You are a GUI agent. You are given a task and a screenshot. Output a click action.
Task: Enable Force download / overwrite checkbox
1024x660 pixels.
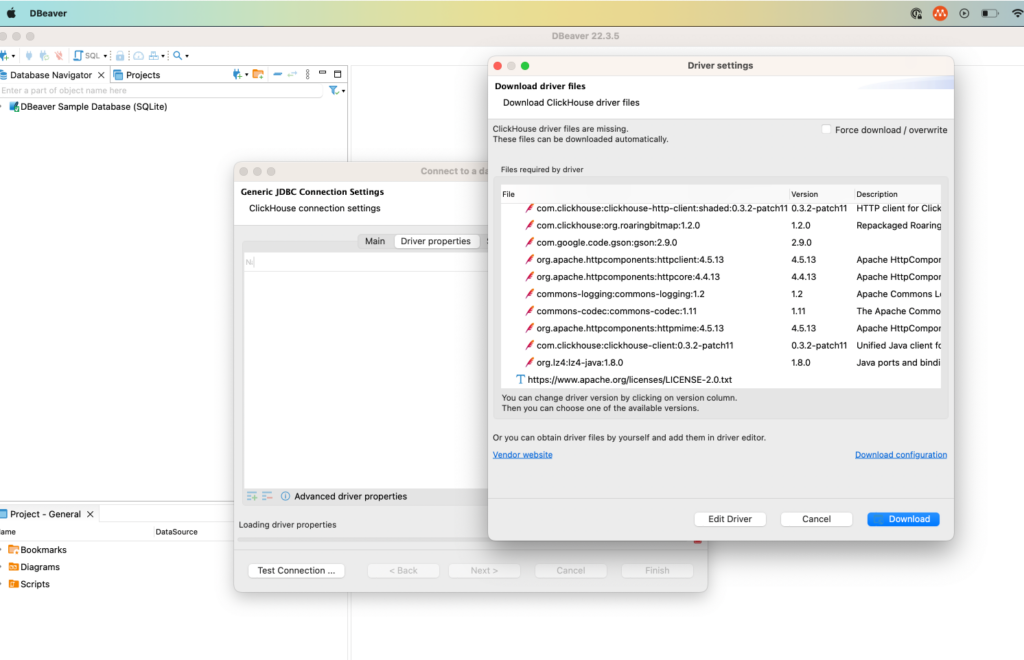pyautogui.click(x=826, y=130)
